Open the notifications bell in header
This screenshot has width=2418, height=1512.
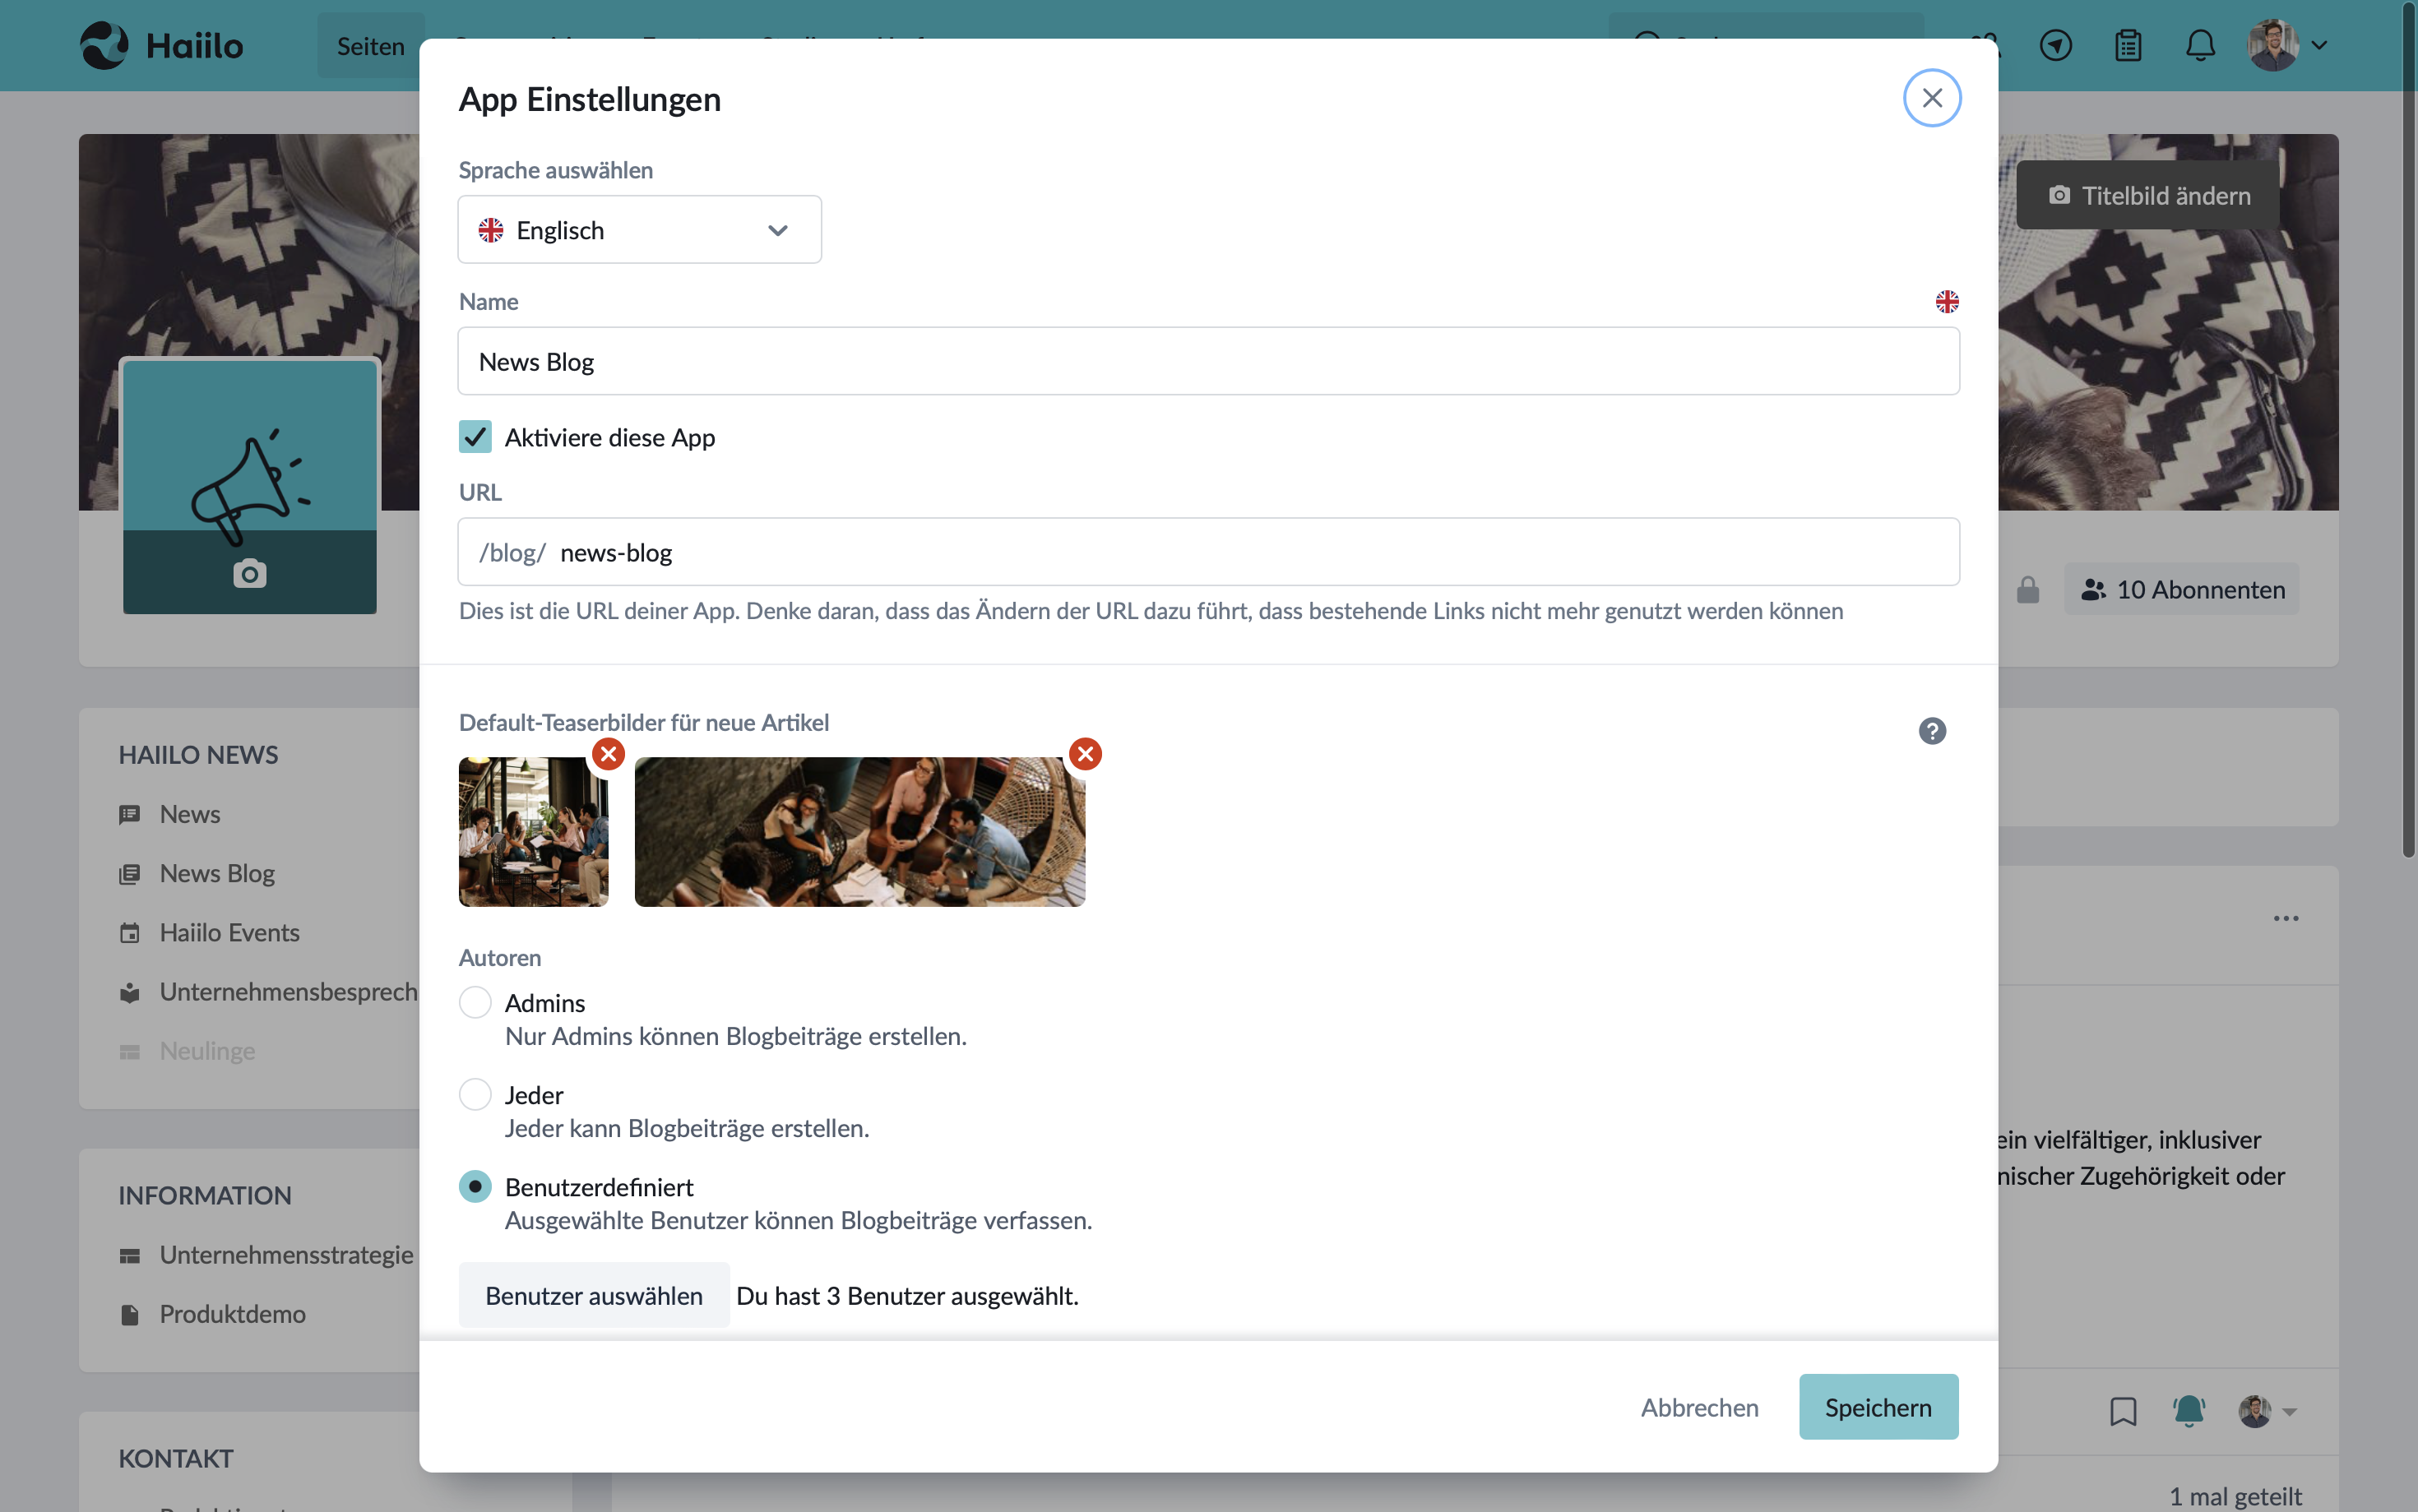point(2200,45)
